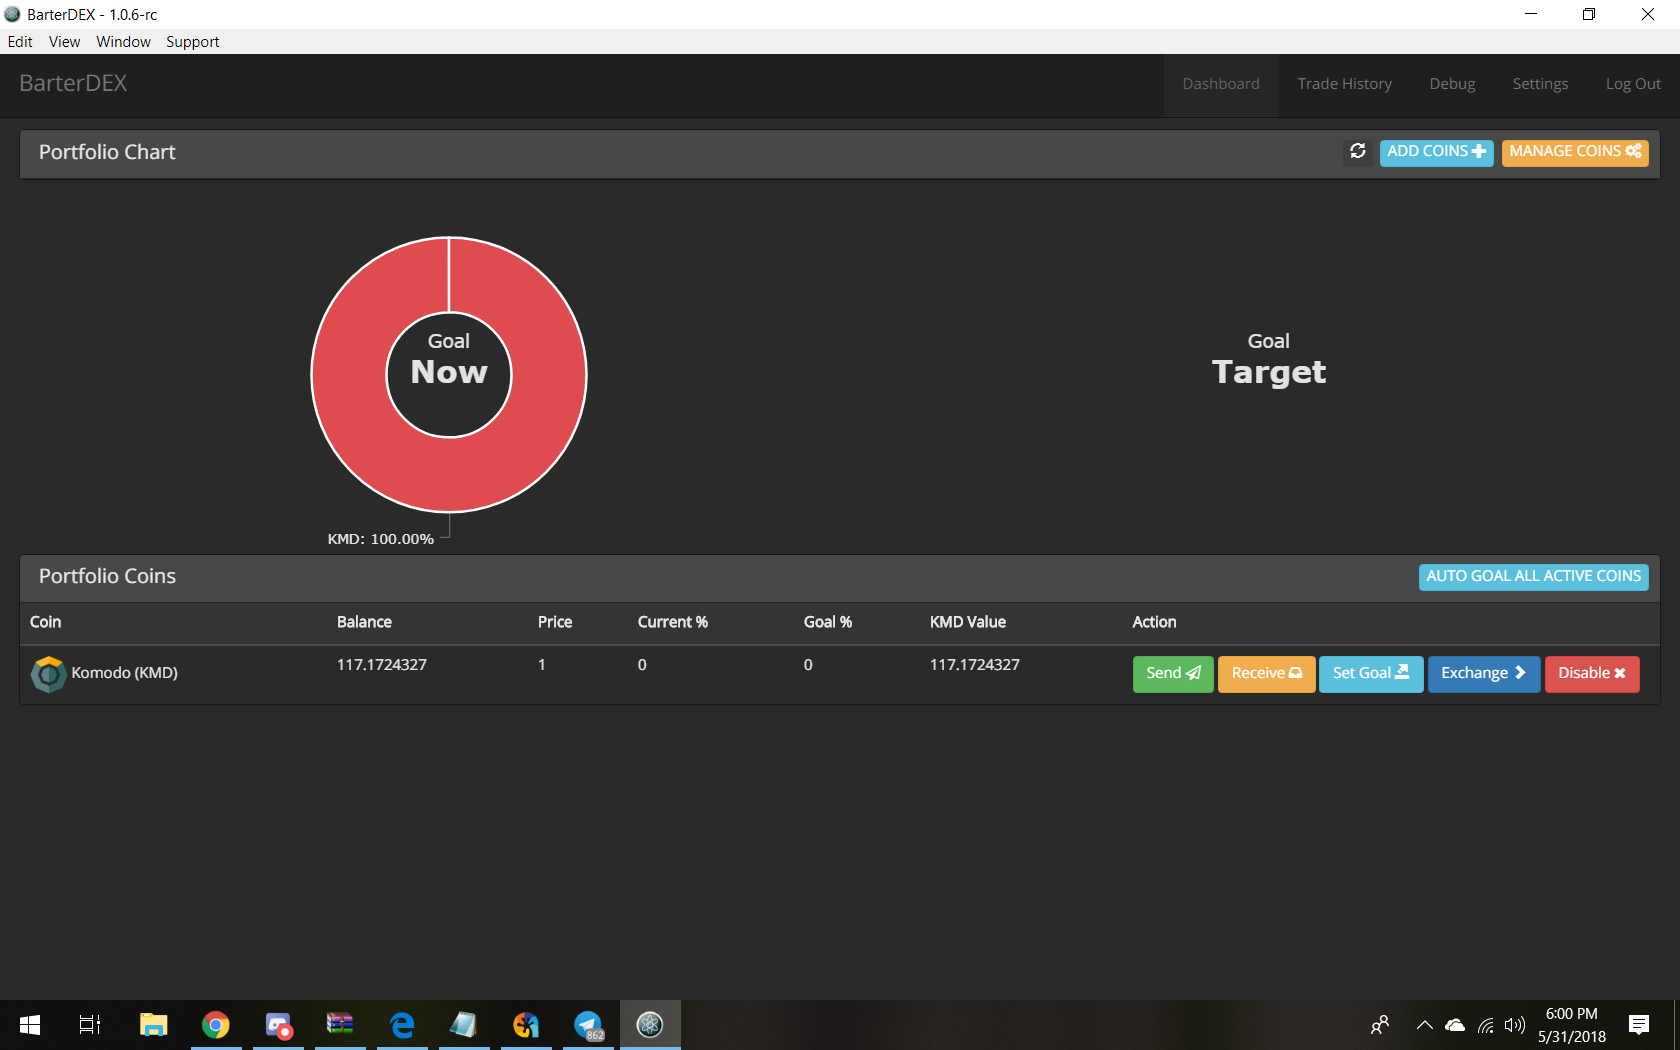This screenshot has height=1050, width=1680.
Task: Open the Edit menu
Action: coord(20,42)
